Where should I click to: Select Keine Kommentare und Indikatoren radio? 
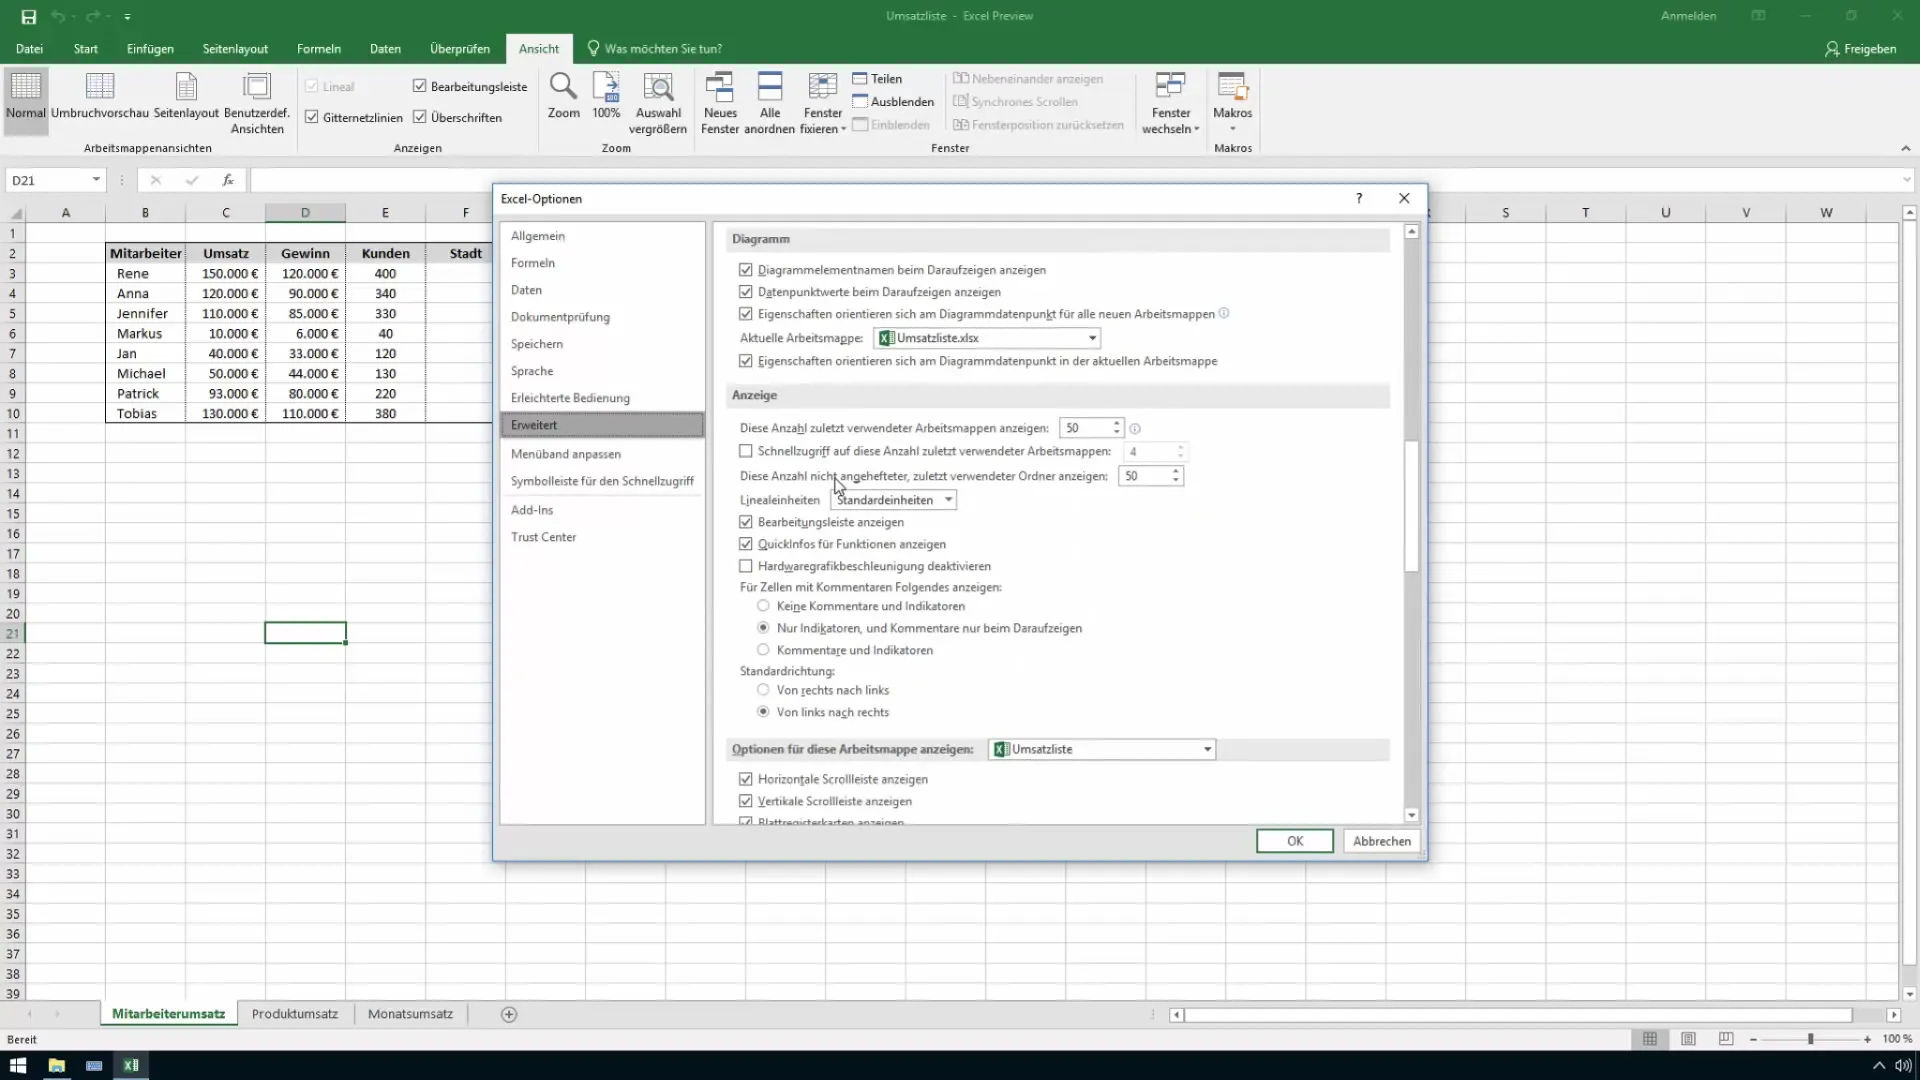(764, 606)
